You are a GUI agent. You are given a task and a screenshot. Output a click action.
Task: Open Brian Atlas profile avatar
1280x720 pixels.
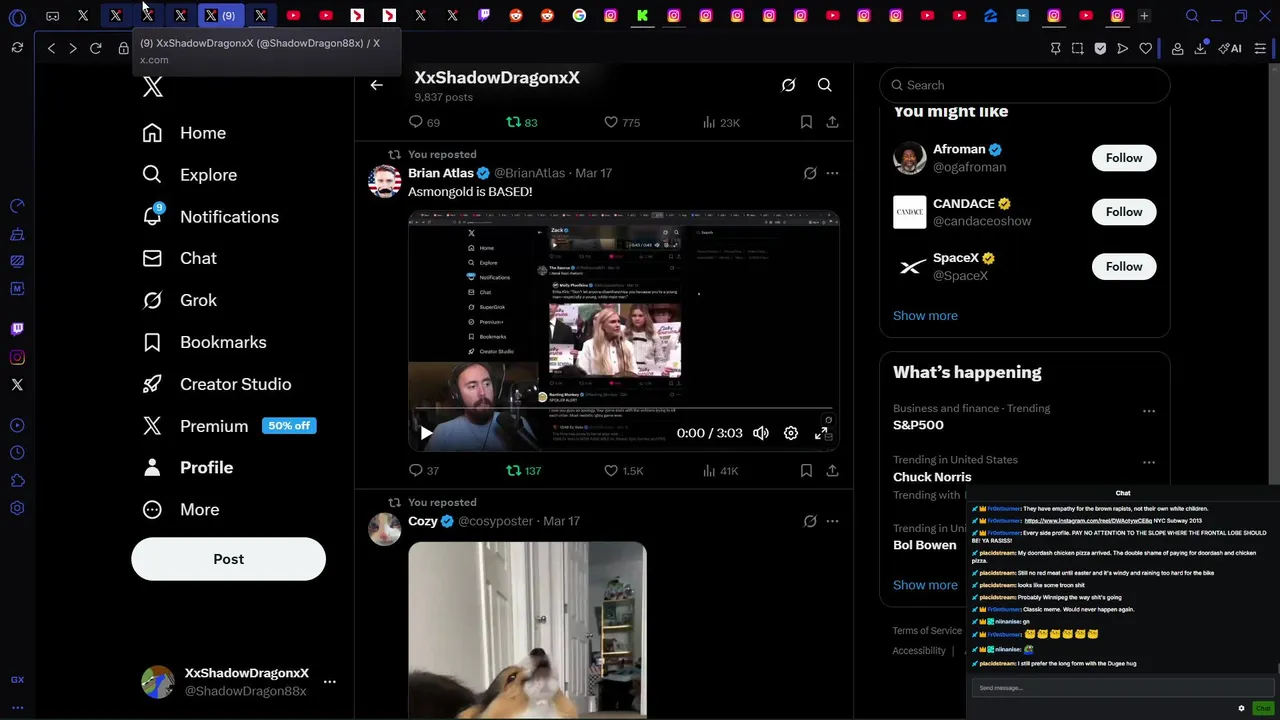click(x=384, y=181)
